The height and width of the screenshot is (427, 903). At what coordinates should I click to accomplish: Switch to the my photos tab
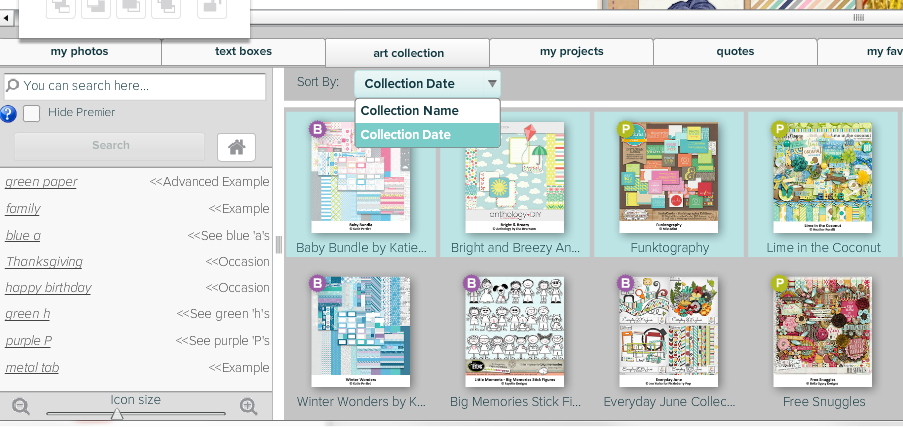point(80,52)
